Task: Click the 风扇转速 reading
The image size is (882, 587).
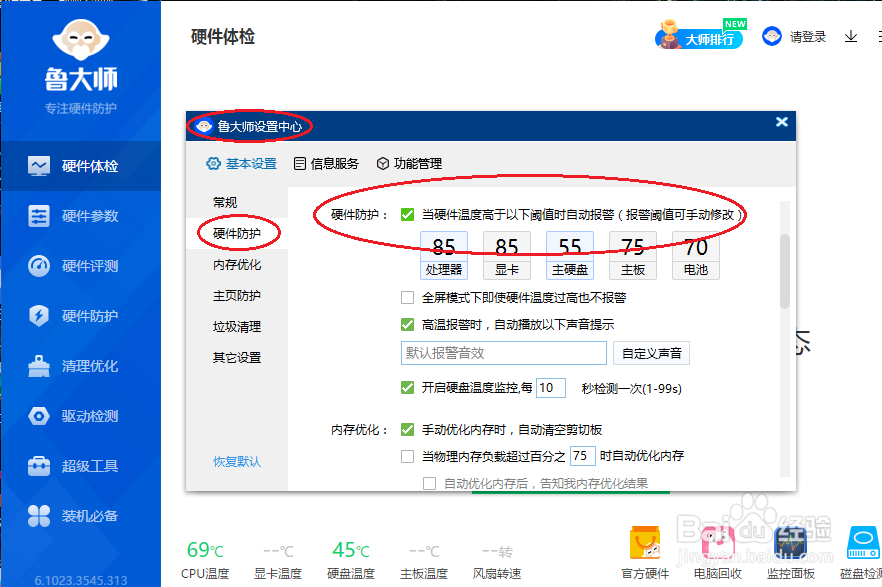Action: click(497, 552)
